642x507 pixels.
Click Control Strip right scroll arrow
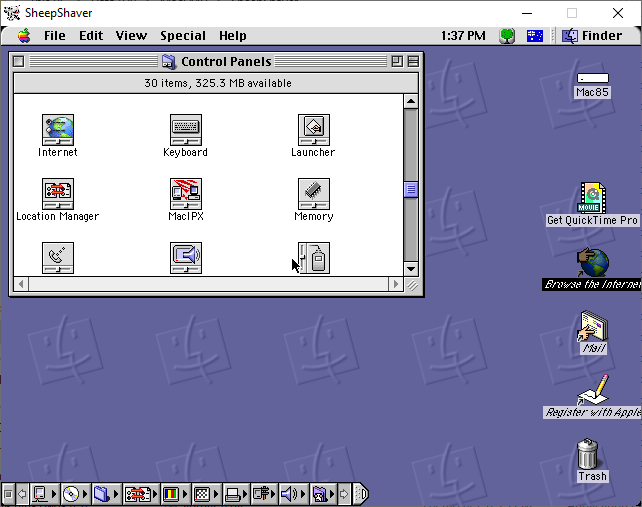pyautogui.click(x=344, y=494)
